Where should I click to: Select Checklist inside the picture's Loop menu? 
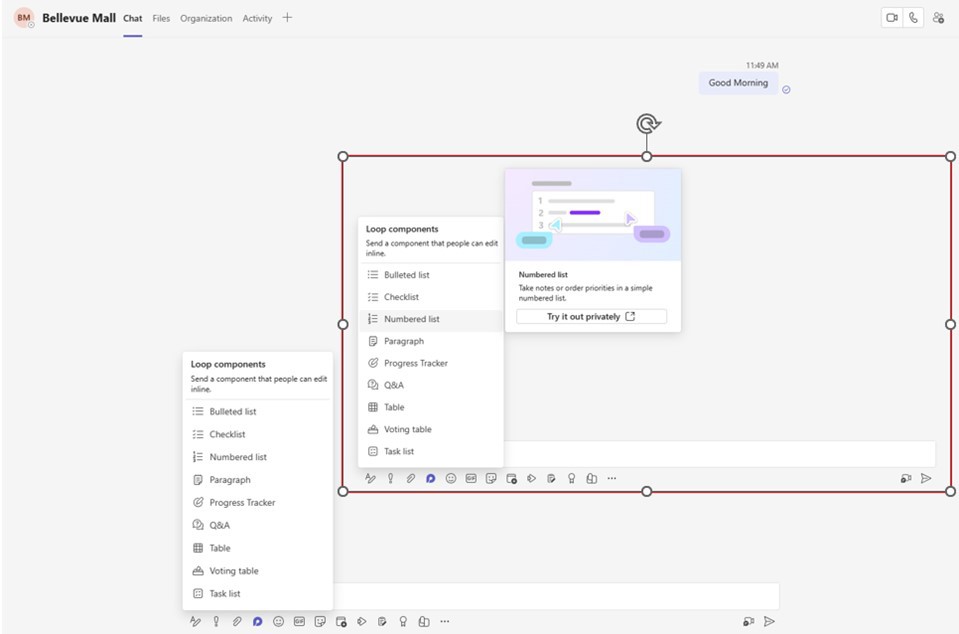coord(431,297)
